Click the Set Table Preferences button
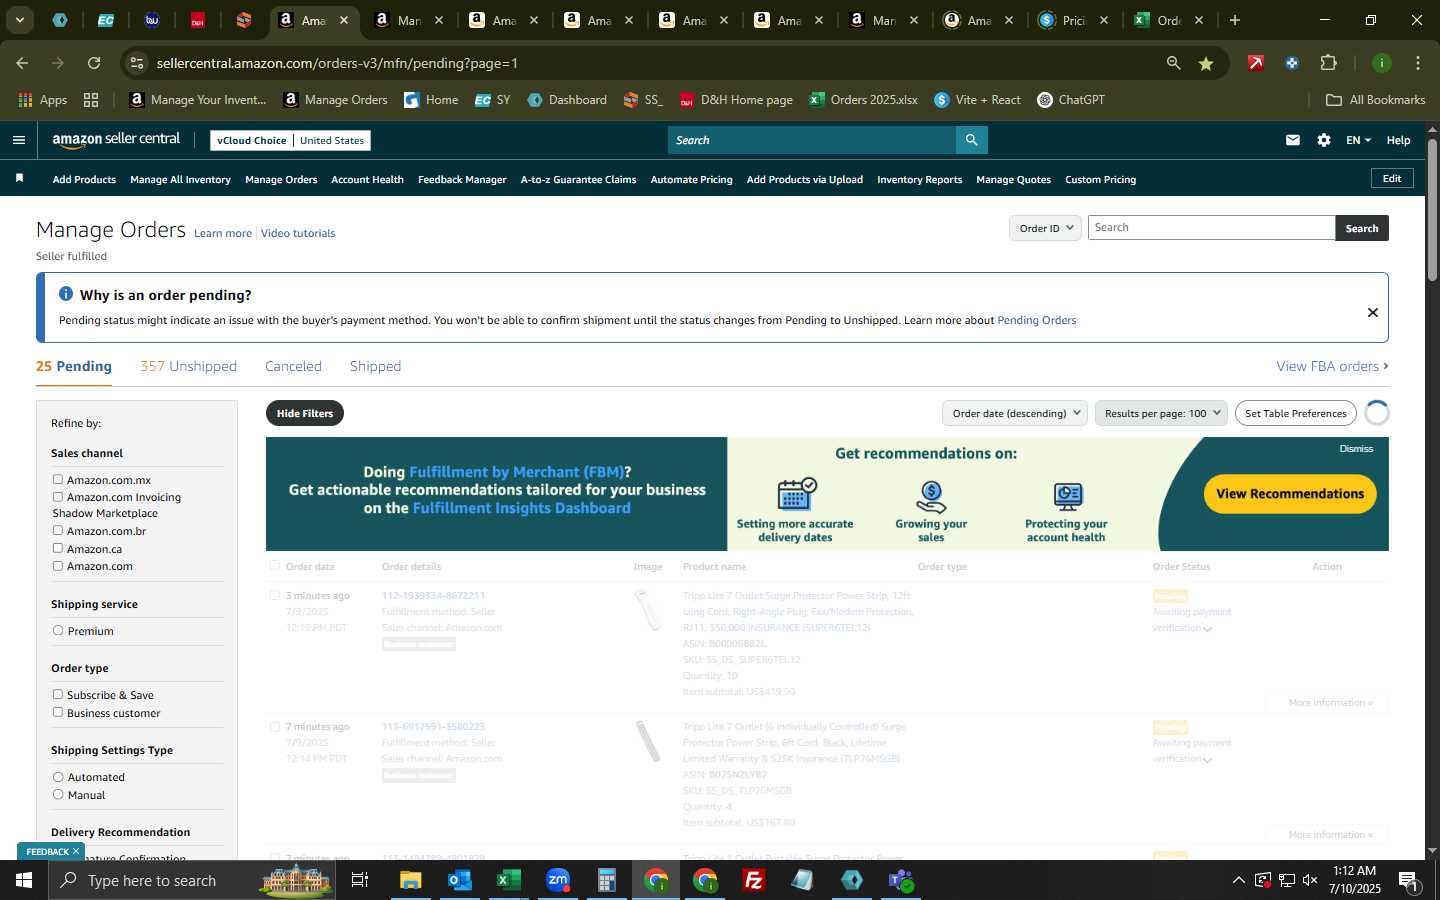This screenshot has height=900, width=1440. click(1296, 413)
